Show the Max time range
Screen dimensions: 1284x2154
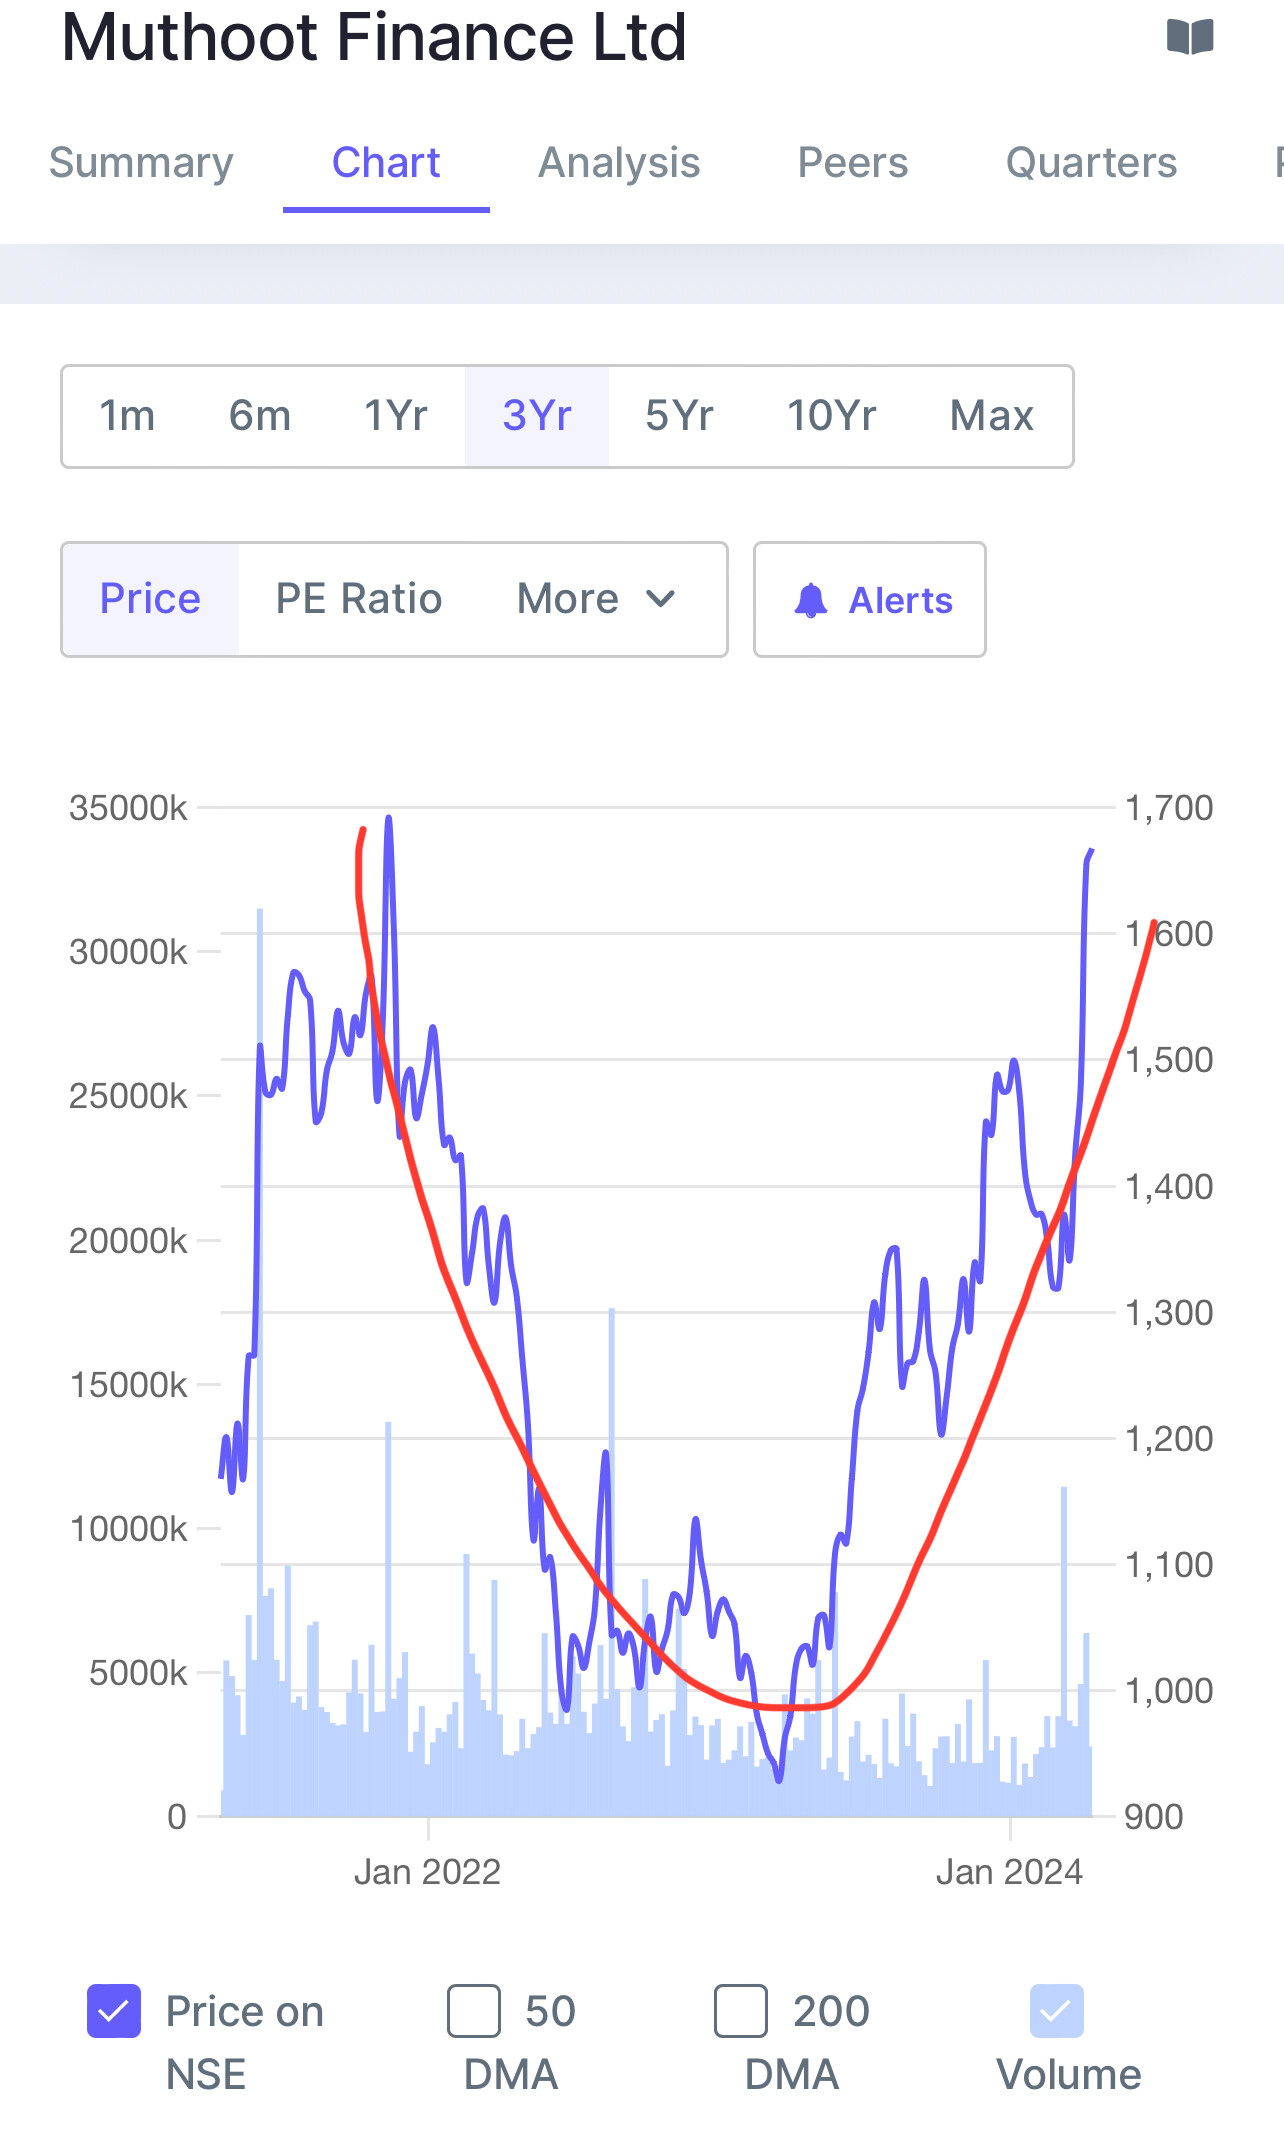991,416
